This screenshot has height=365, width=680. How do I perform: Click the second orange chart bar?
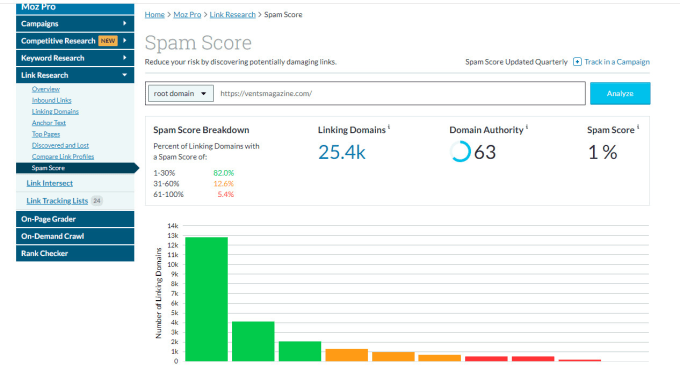393,356
